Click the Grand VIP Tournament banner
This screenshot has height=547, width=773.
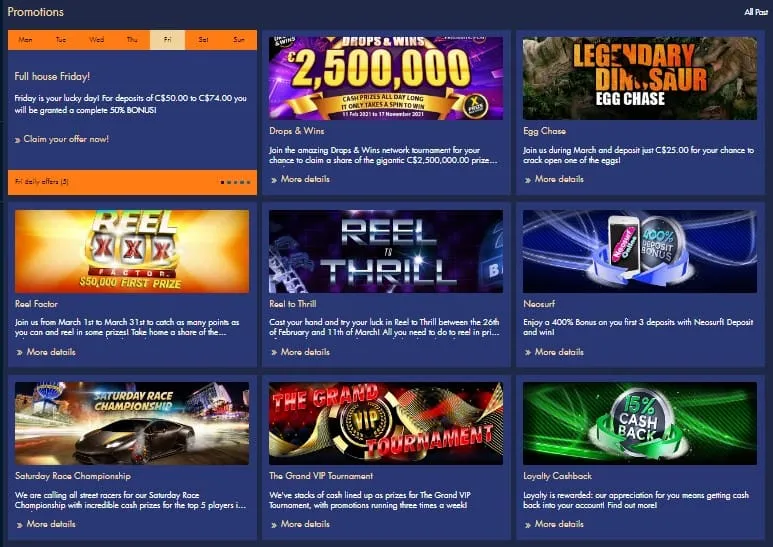pyautogui.click(x=386, y=423)
